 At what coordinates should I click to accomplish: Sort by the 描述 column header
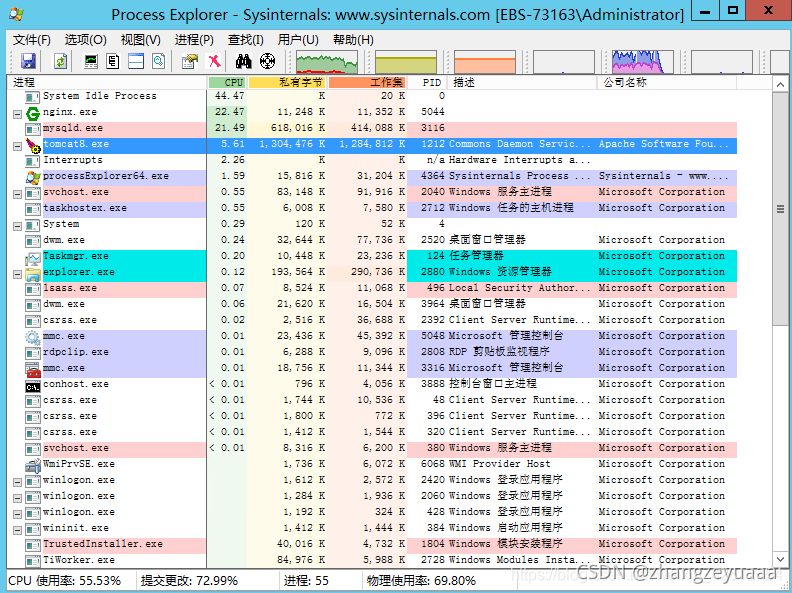[523, 82]
